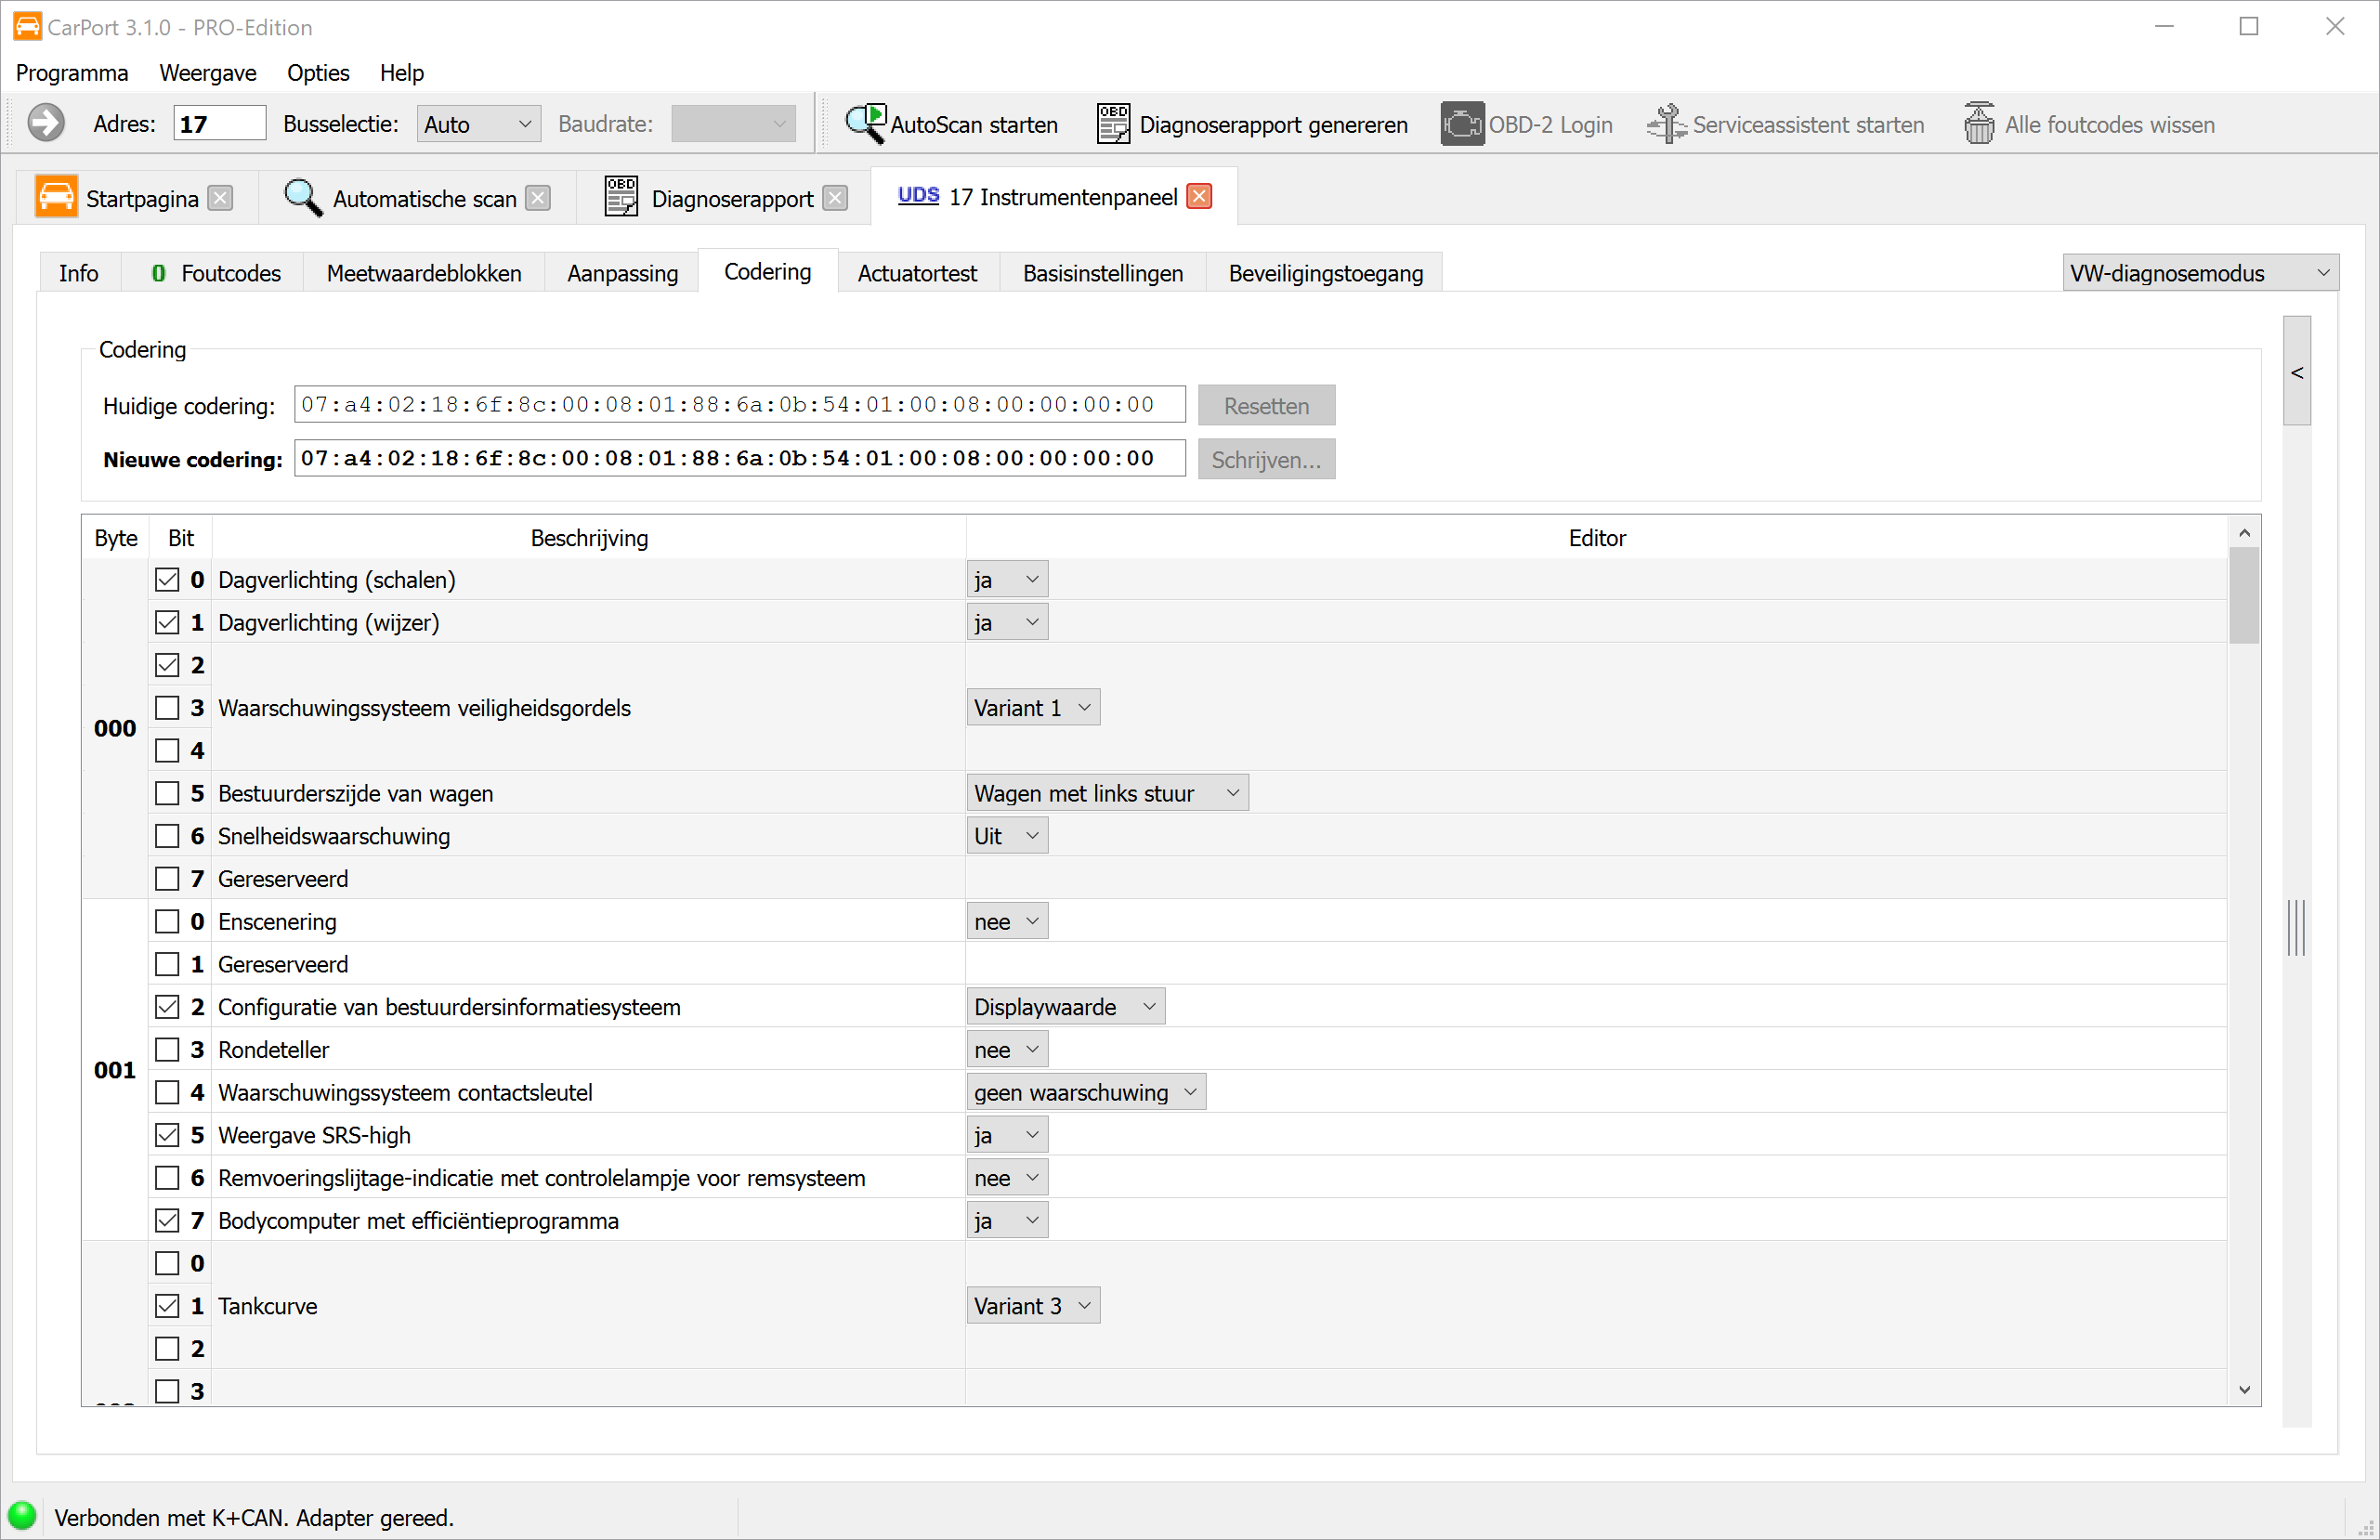Open OBD-2 Login engine icon

click(1461, 124)
